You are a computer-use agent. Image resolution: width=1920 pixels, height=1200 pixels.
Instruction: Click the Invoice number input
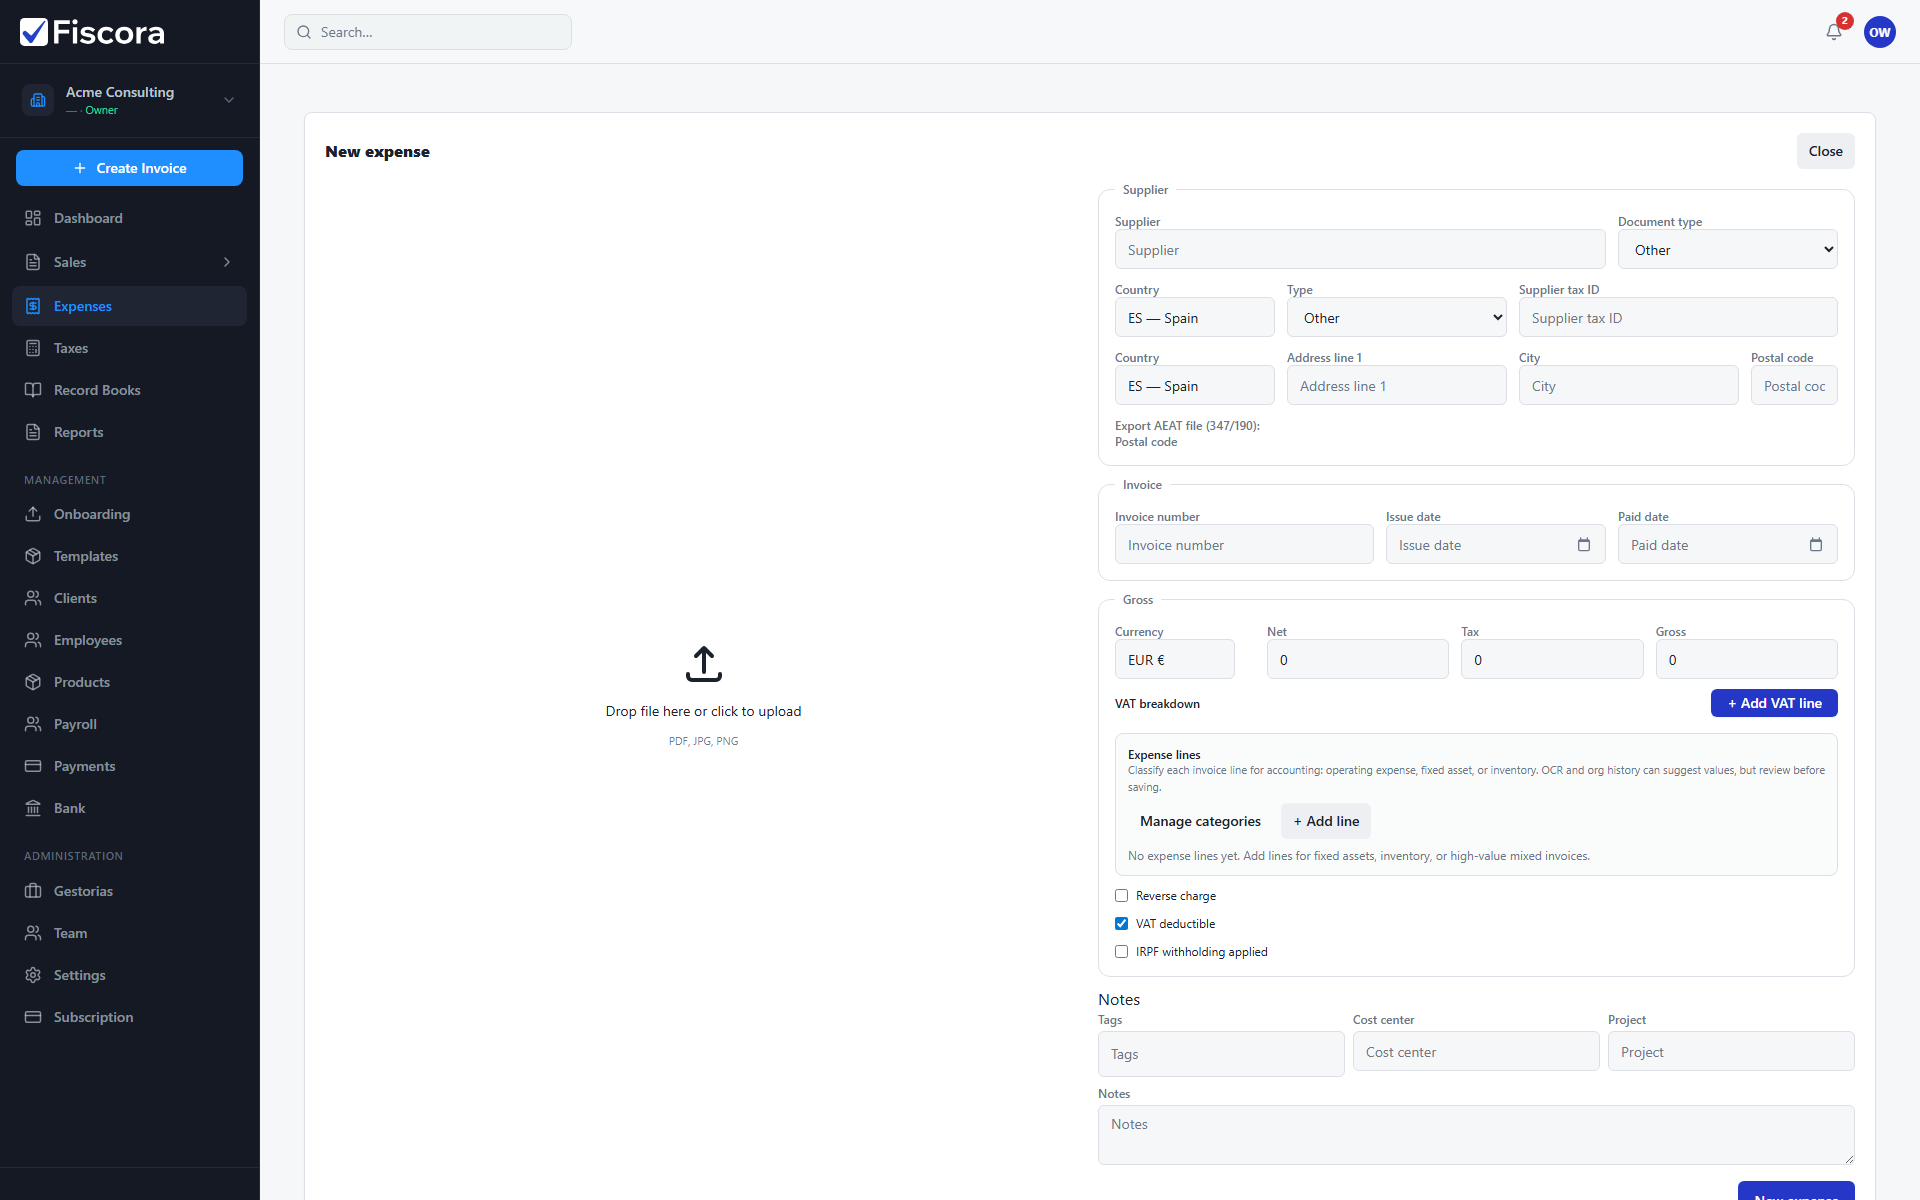pyautogui.click(x=1244, y=545)
